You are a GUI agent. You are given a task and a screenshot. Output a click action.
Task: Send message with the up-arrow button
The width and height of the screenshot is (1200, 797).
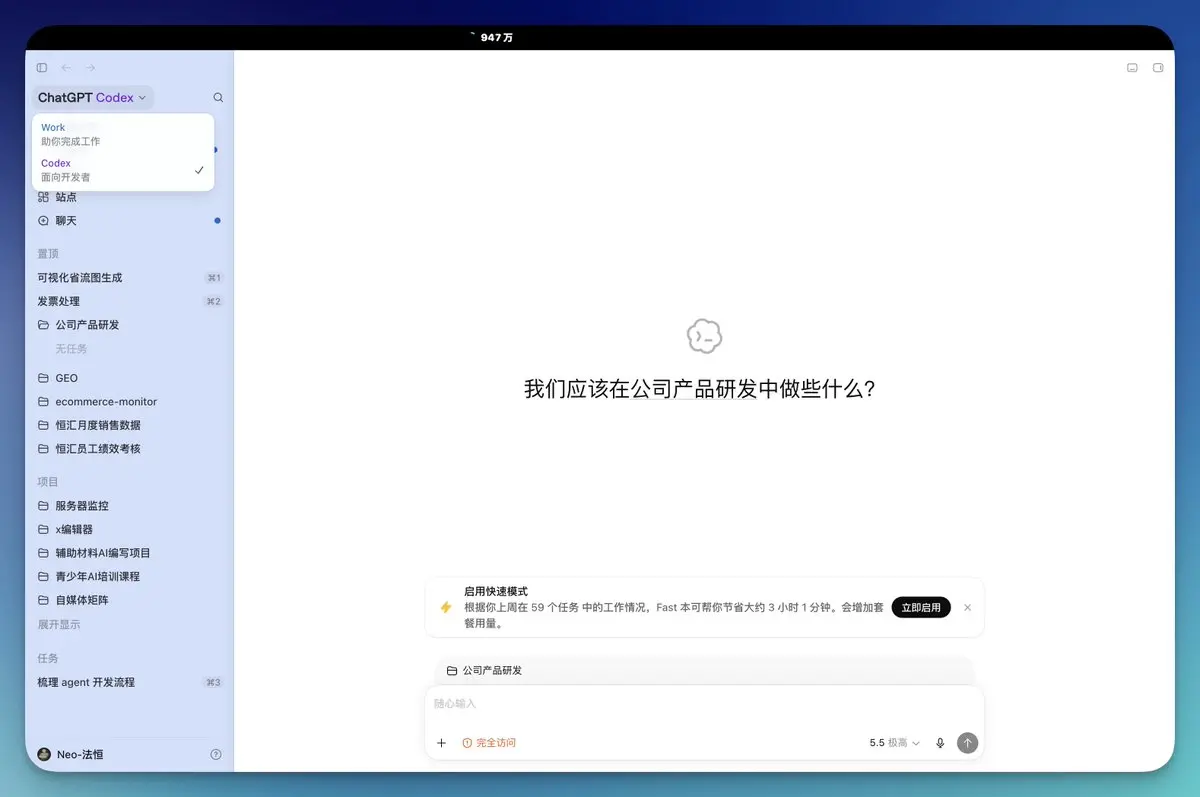point(967,743)
